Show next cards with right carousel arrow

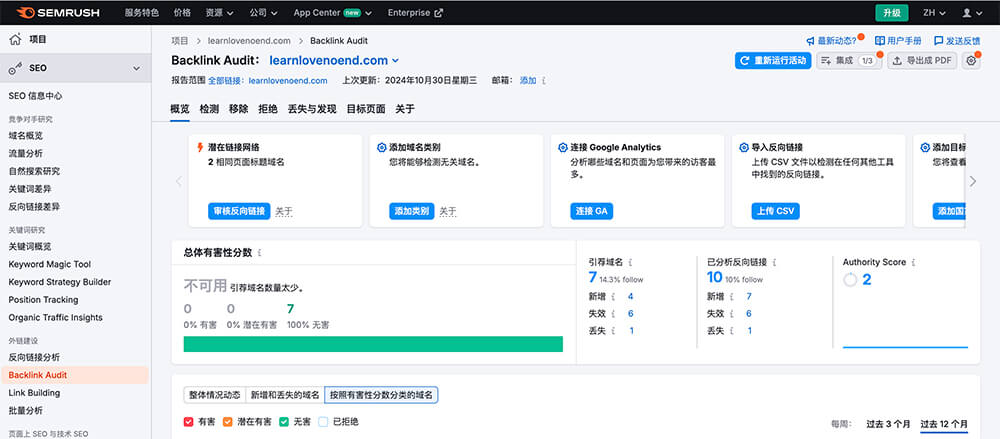point(973,181)
